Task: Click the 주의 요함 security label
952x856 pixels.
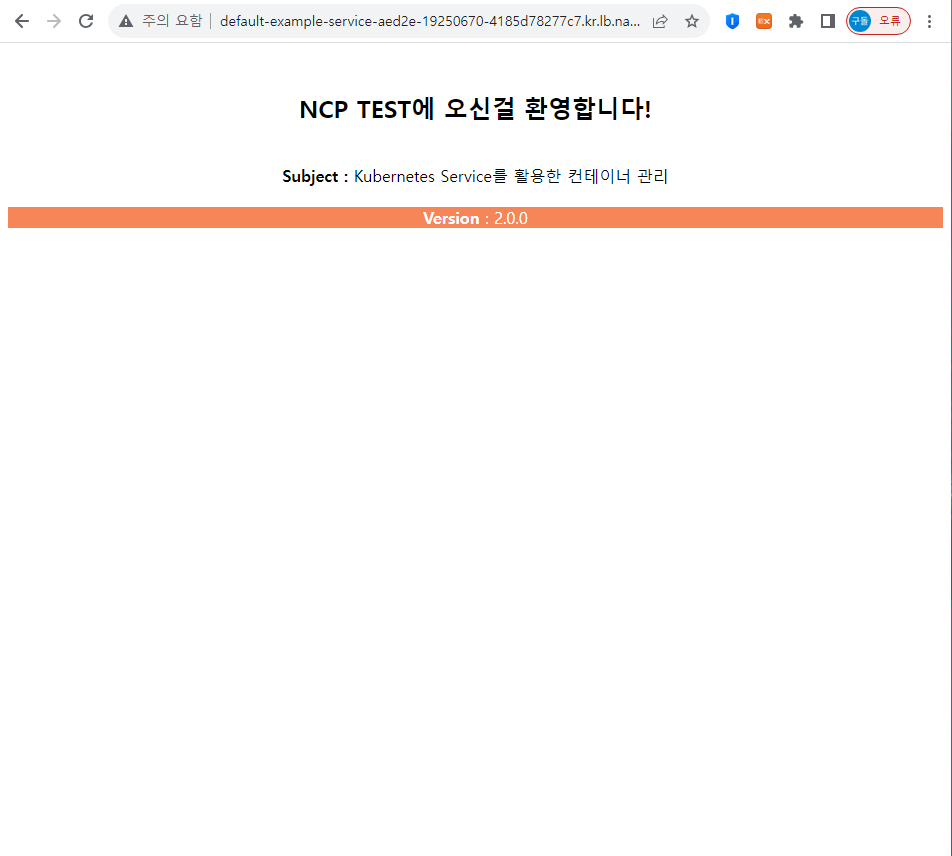Action: click(x=172, y=21)
